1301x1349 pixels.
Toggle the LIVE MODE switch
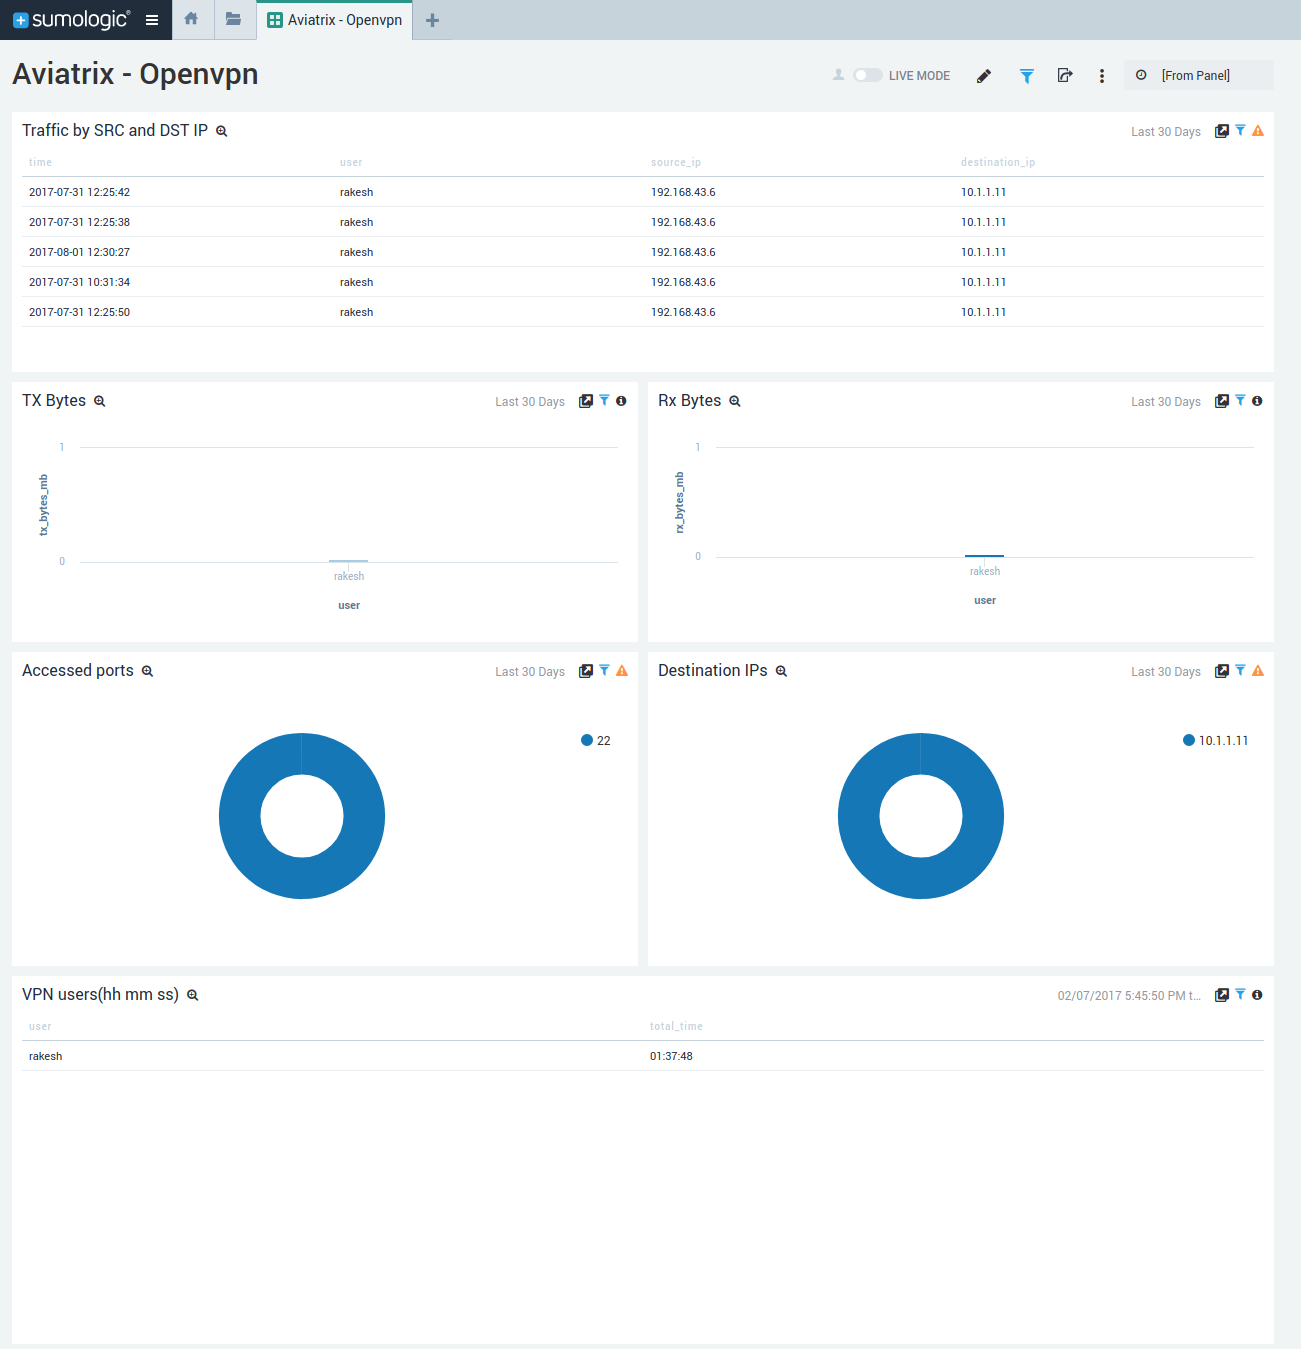point(867,75)
